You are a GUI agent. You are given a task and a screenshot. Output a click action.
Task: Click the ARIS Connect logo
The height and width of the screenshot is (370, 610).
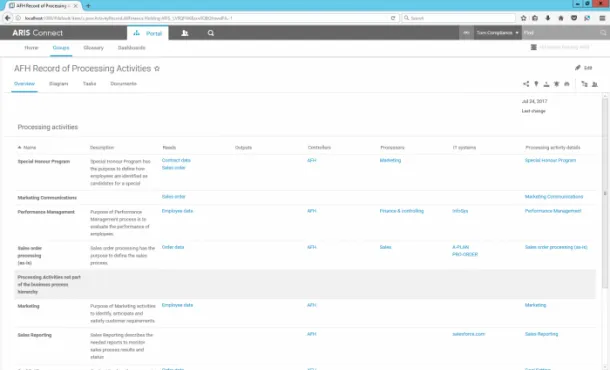(37, 33)
